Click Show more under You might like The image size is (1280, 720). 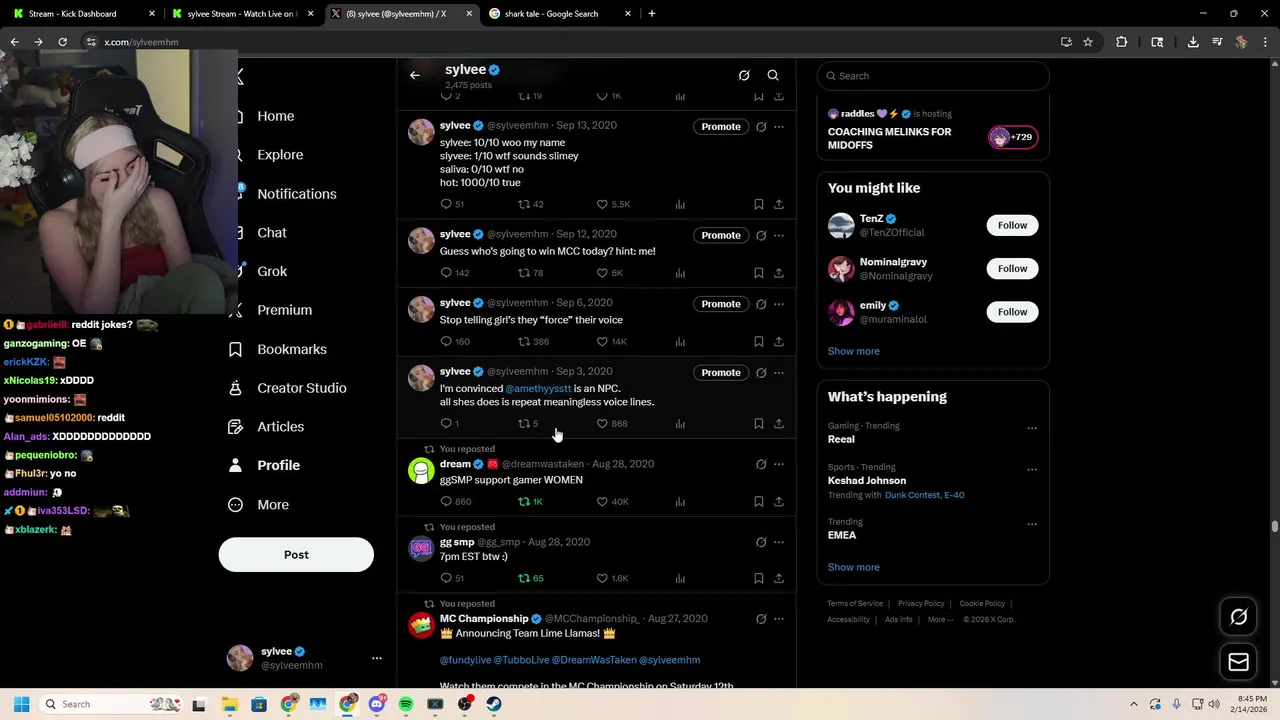click(x=853, y=351)
